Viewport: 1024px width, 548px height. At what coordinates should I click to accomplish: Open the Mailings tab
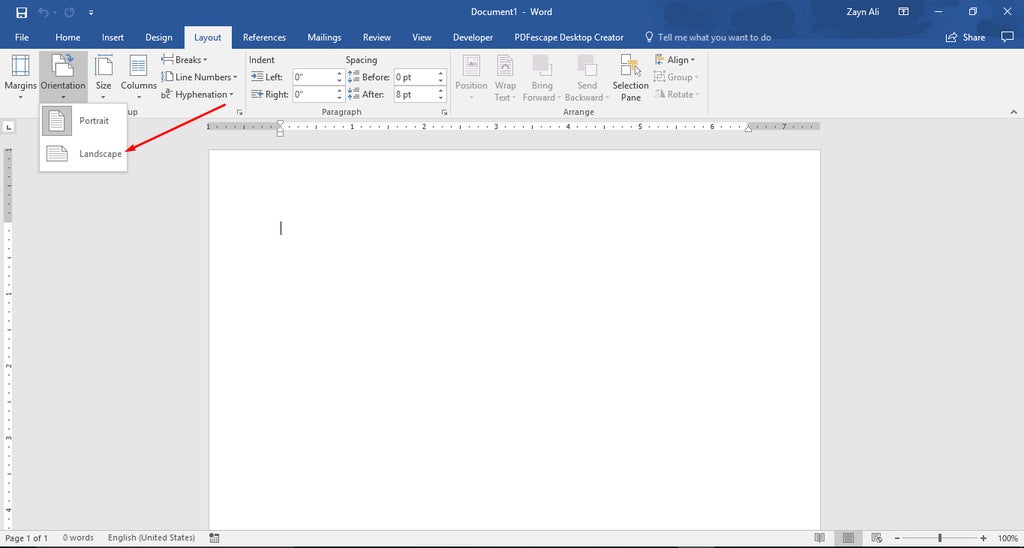(324, 37)
